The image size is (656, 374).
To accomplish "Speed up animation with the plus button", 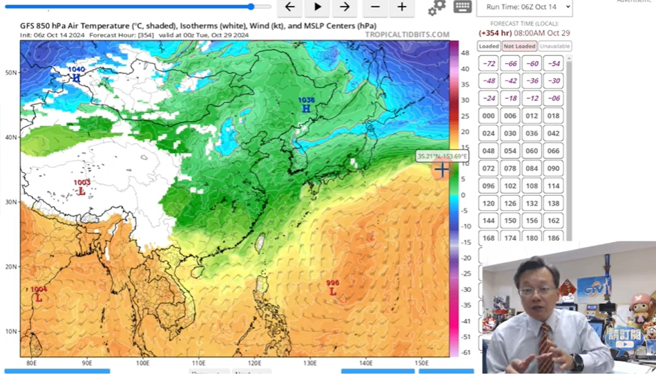I will (x=402, y=7).
